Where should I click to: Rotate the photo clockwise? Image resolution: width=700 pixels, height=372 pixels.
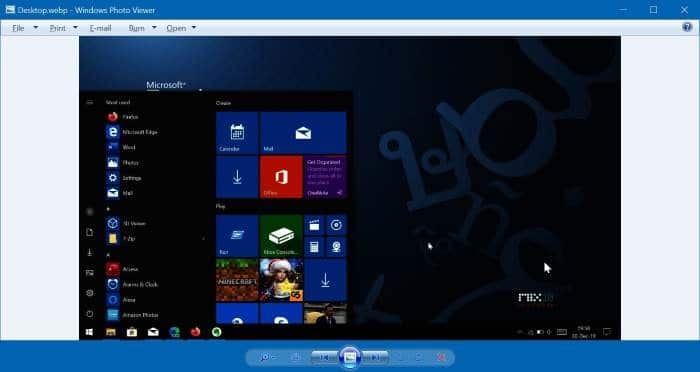pos(419,357)
